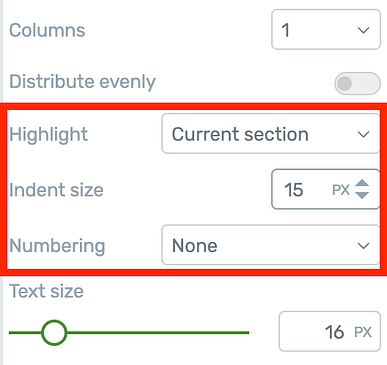Click the PX unit in Indent size field
Screen dimensions: 387x365
click(341, 190)
